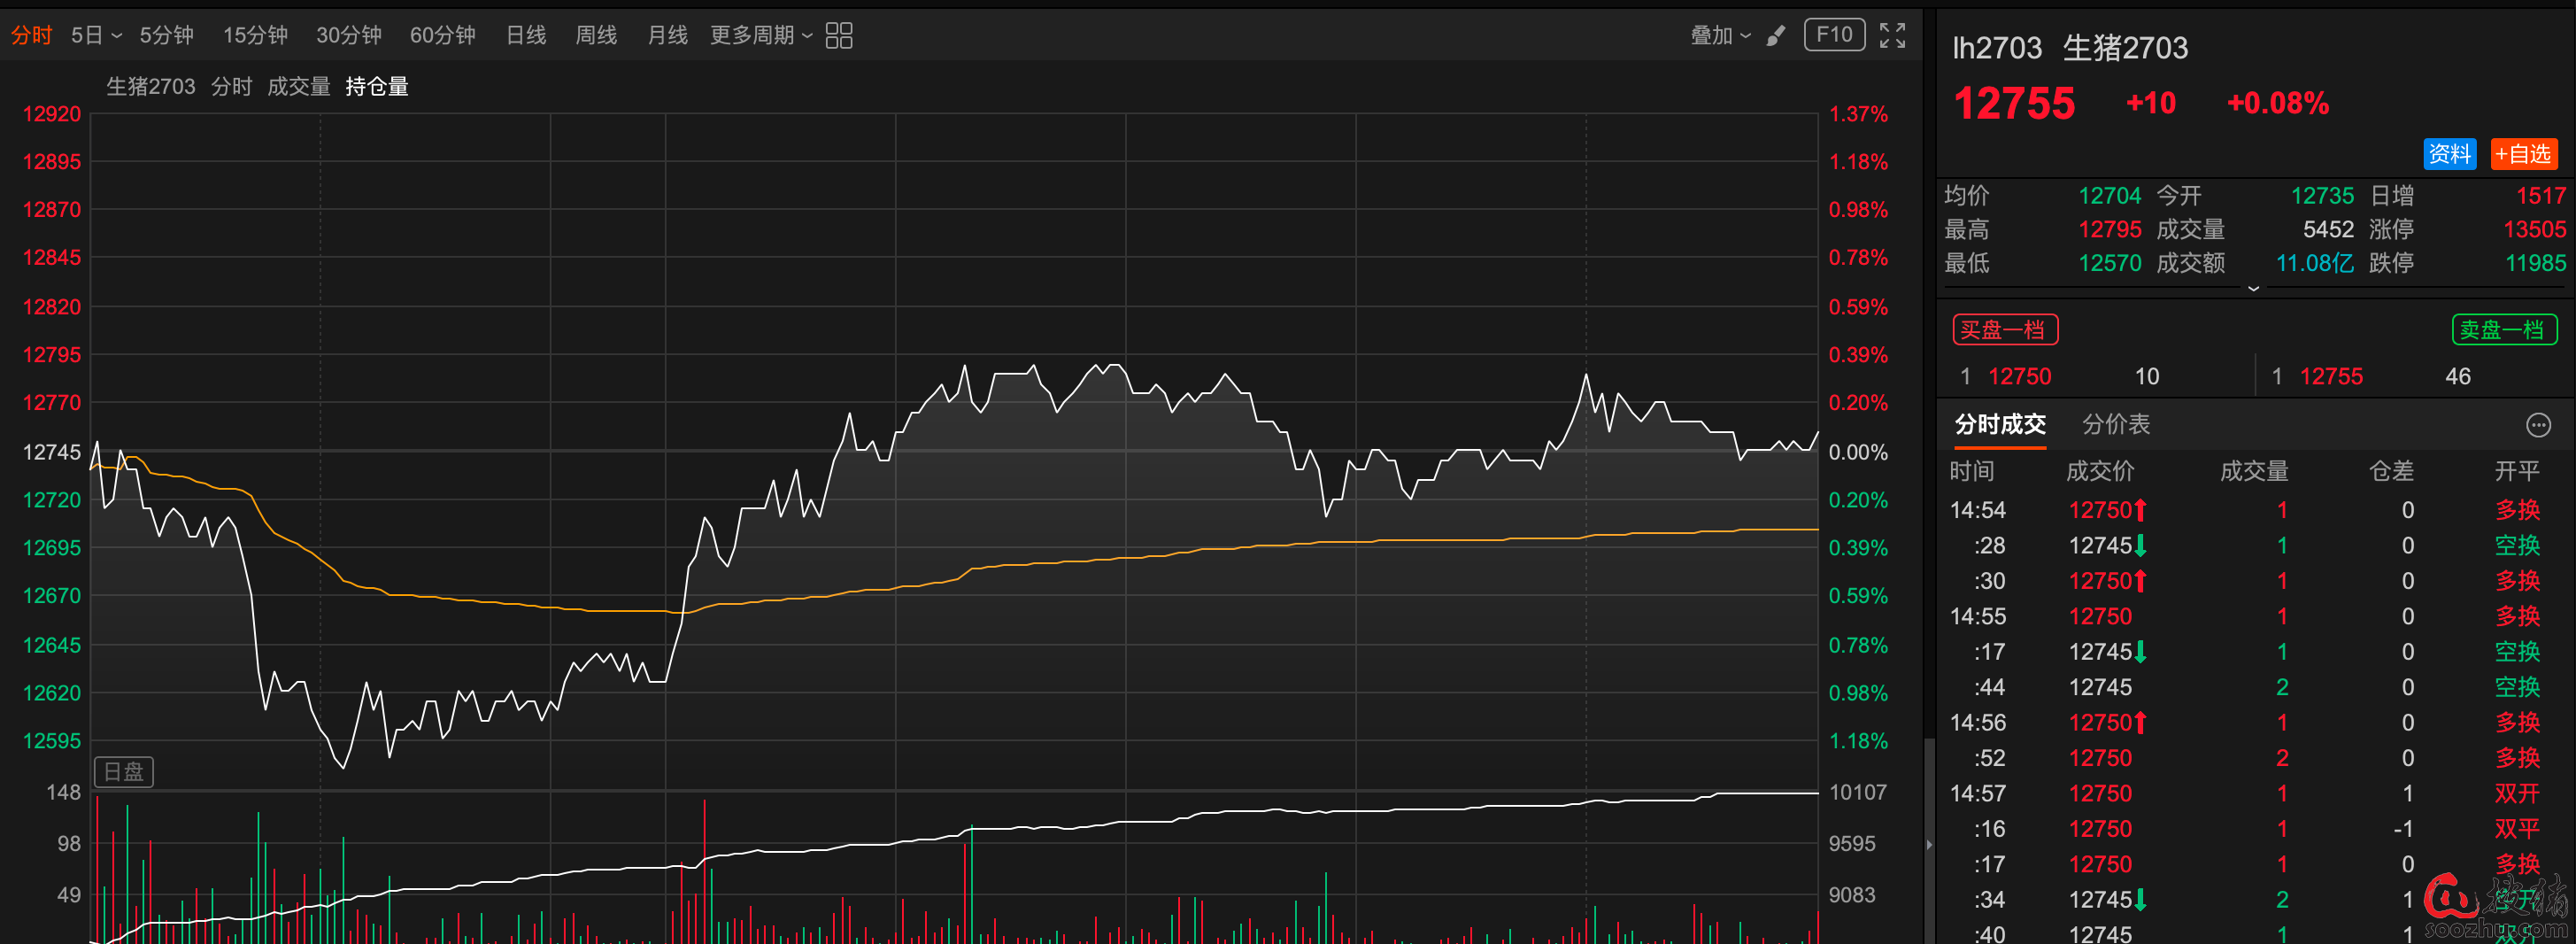Toggle the 持仓量 open interest indicator
Image resolution: width=2576 pixels, height=944 pixels.
point(377,87)
